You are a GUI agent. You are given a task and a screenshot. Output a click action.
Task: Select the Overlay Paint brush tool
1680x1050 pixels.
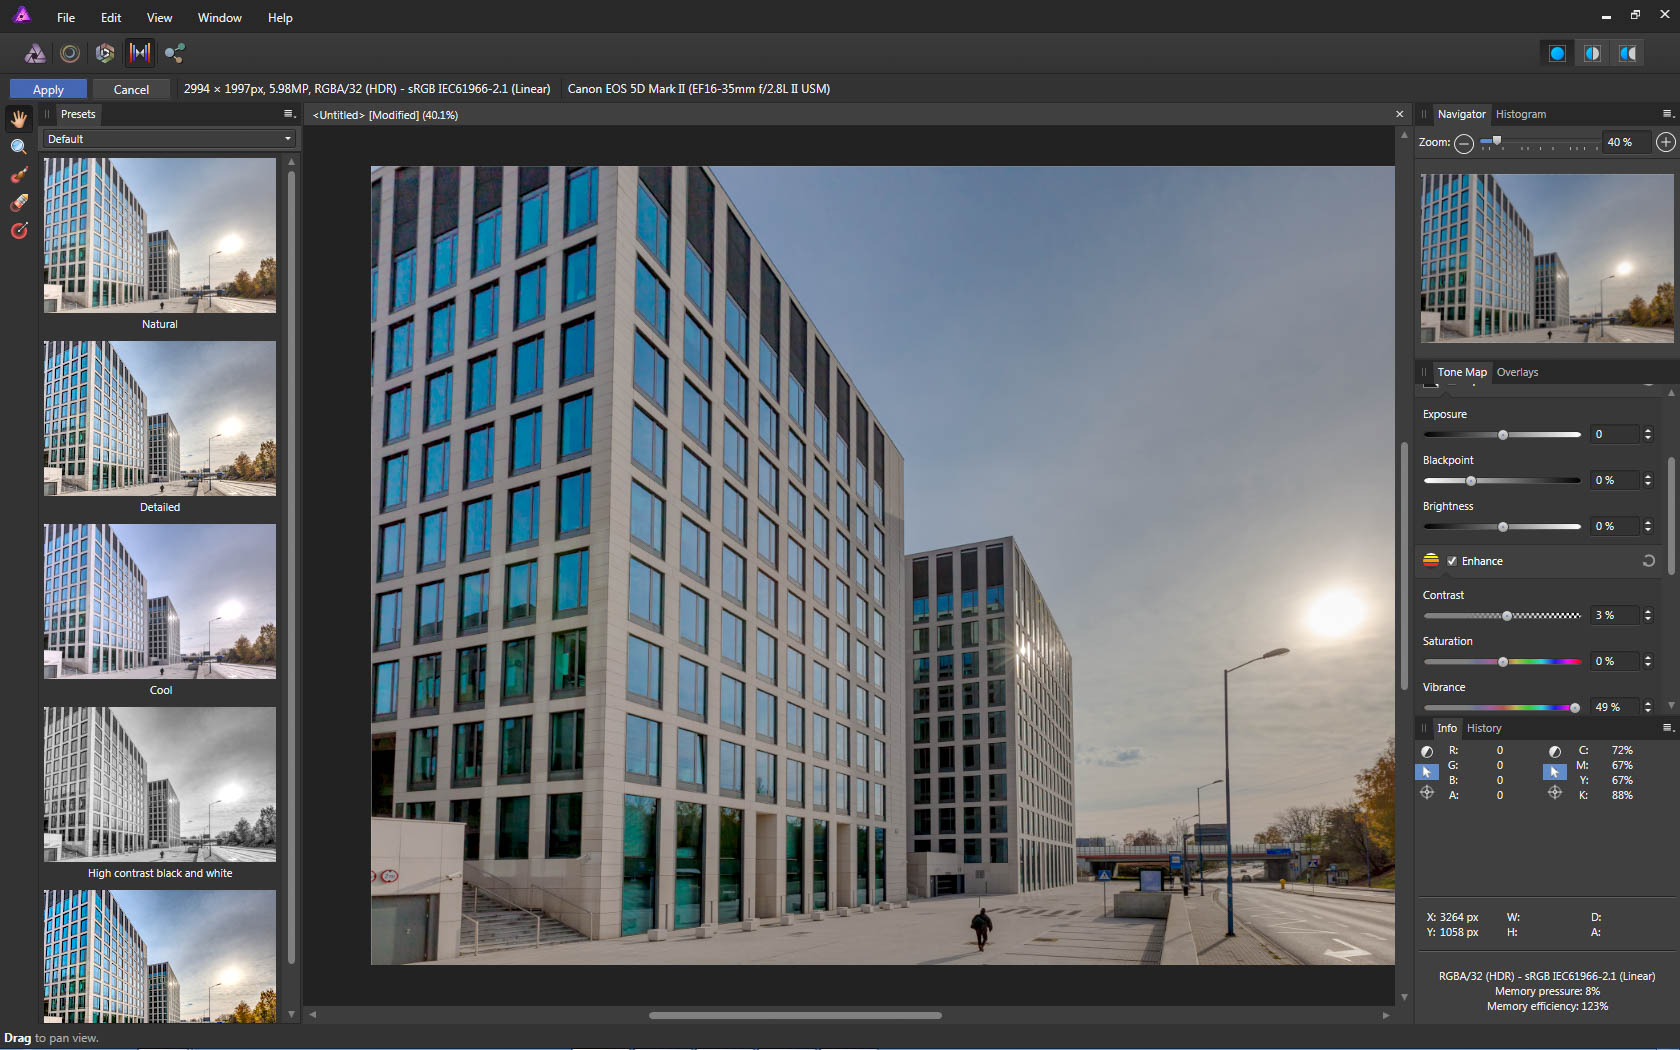click(18, 175)
